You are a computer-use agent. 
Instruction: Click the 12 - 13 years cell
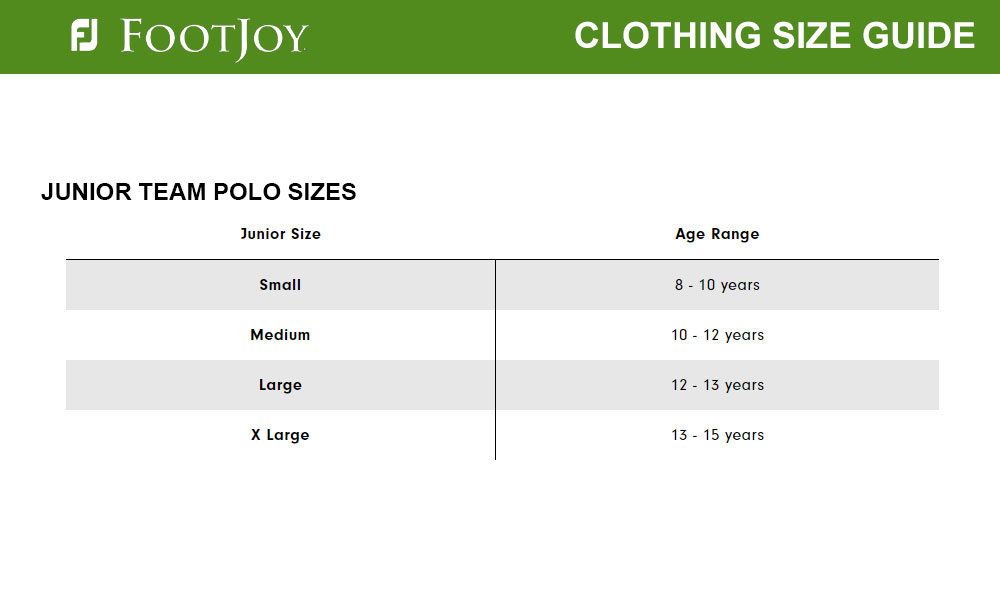click(717, 385)
